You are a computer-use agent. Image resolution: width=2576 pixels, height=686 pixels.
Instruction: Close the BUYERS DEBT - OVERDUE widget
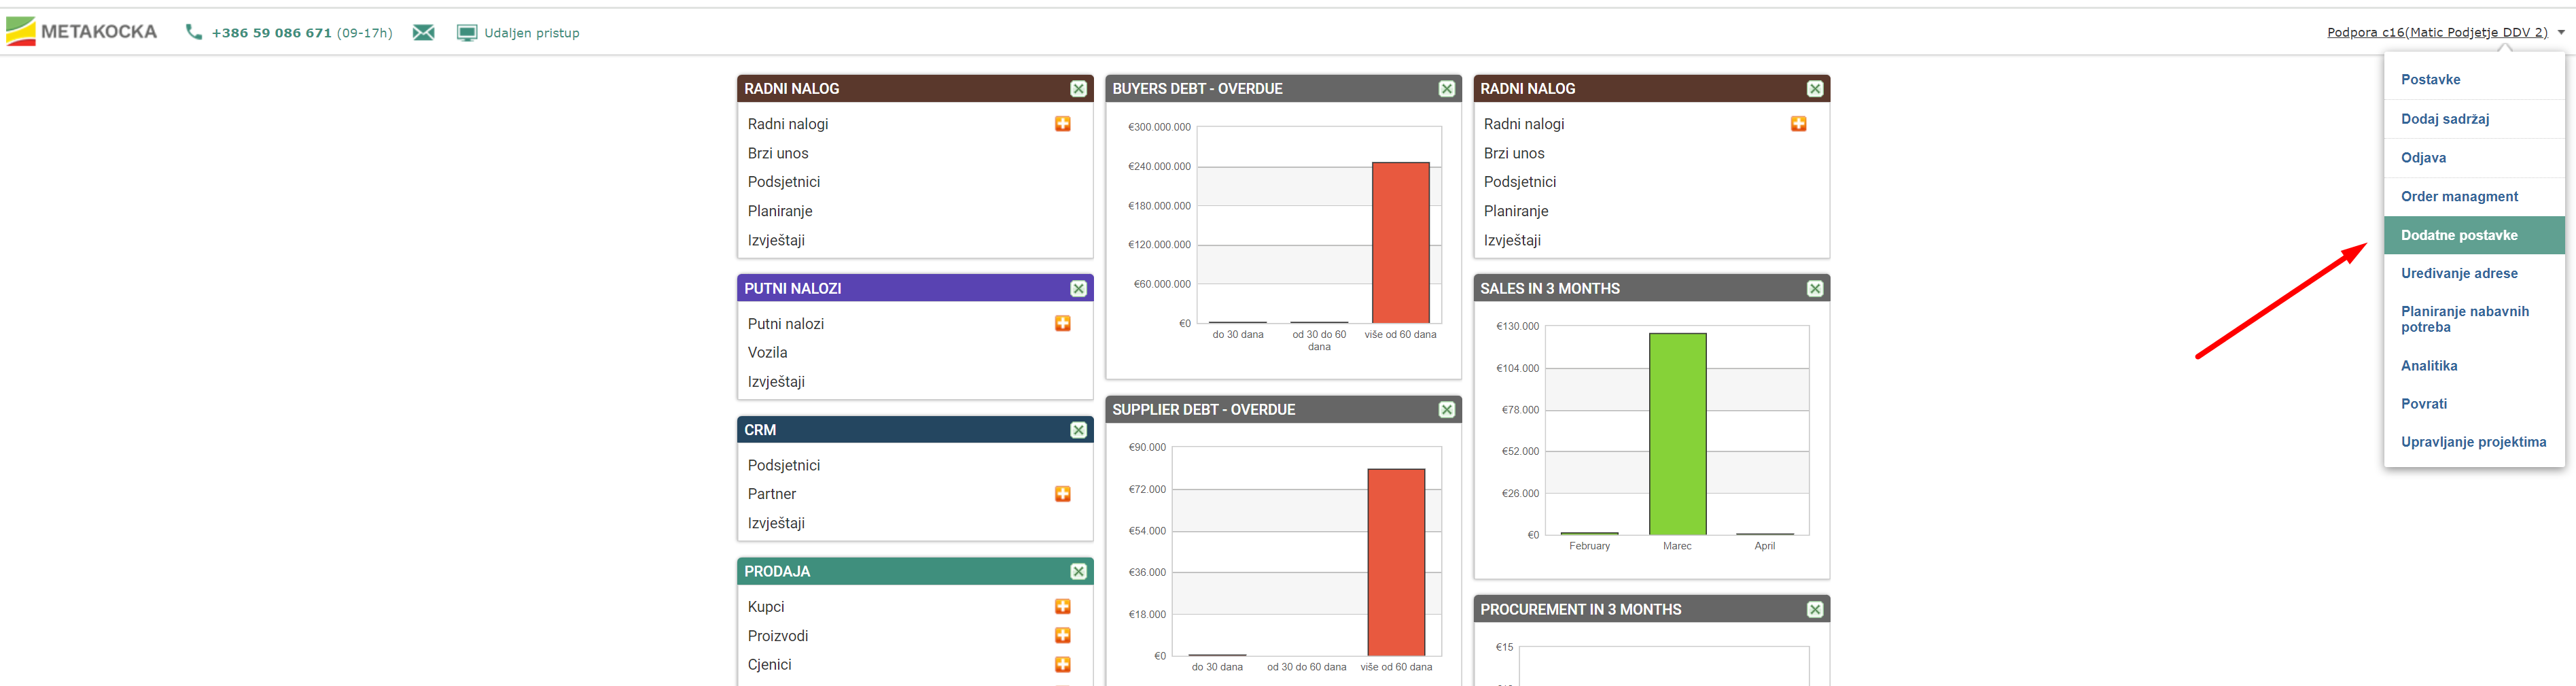(1446, 89)
